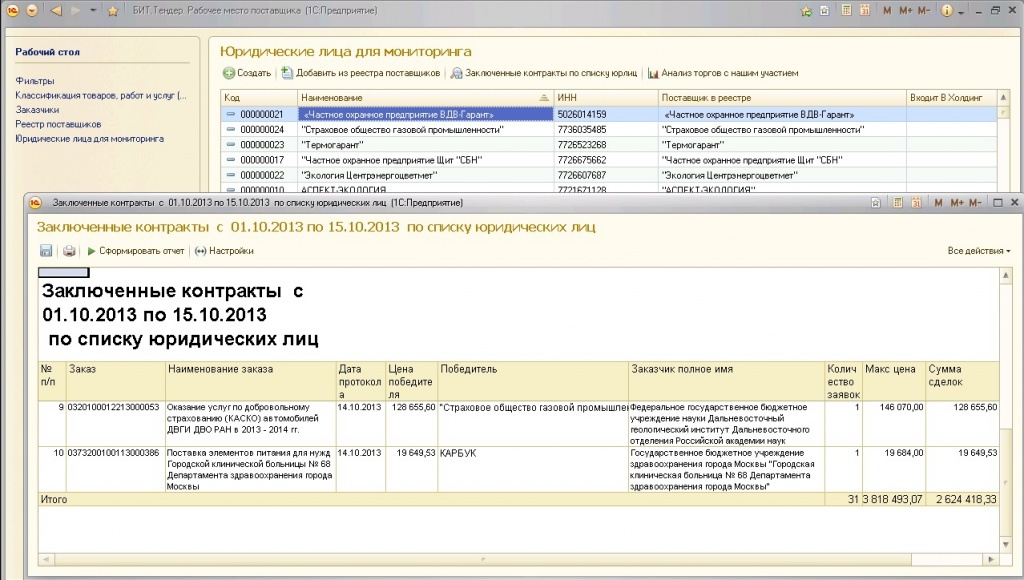The height and width of the screenshot is (580, 1024).
Task: Open 'Анализ торгов с нашим участием'
Action: pyautogui.click(x=723, y=73)
